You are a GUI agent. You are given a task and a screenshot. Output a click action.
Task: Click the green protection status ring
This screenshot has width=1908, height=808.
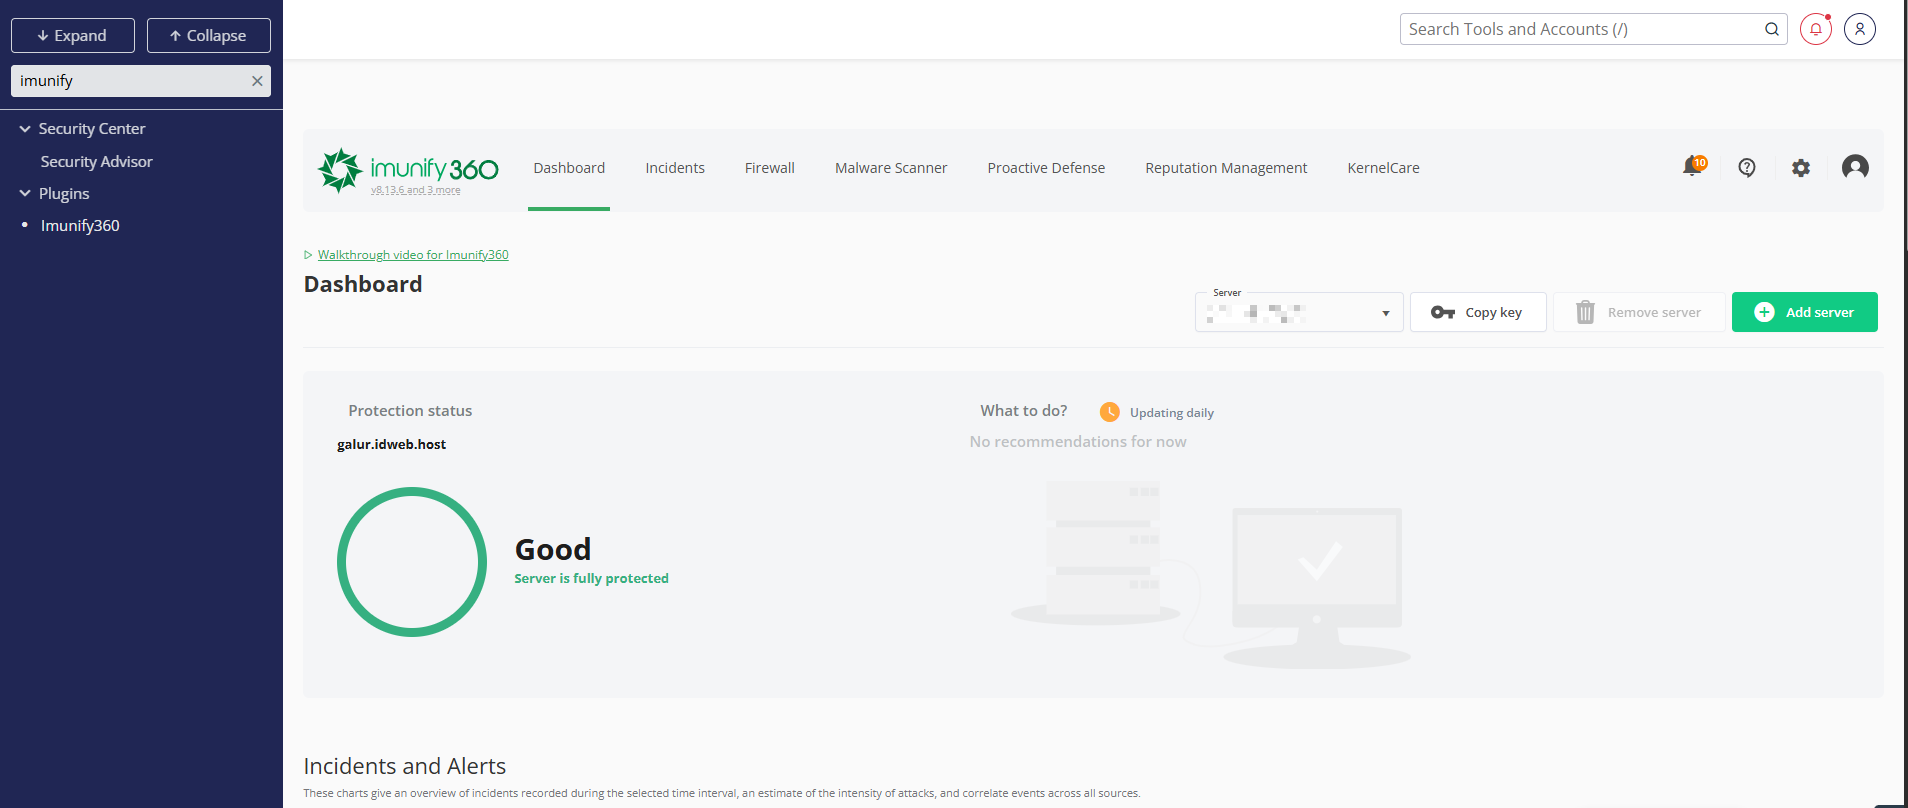[x=412, y=562]
